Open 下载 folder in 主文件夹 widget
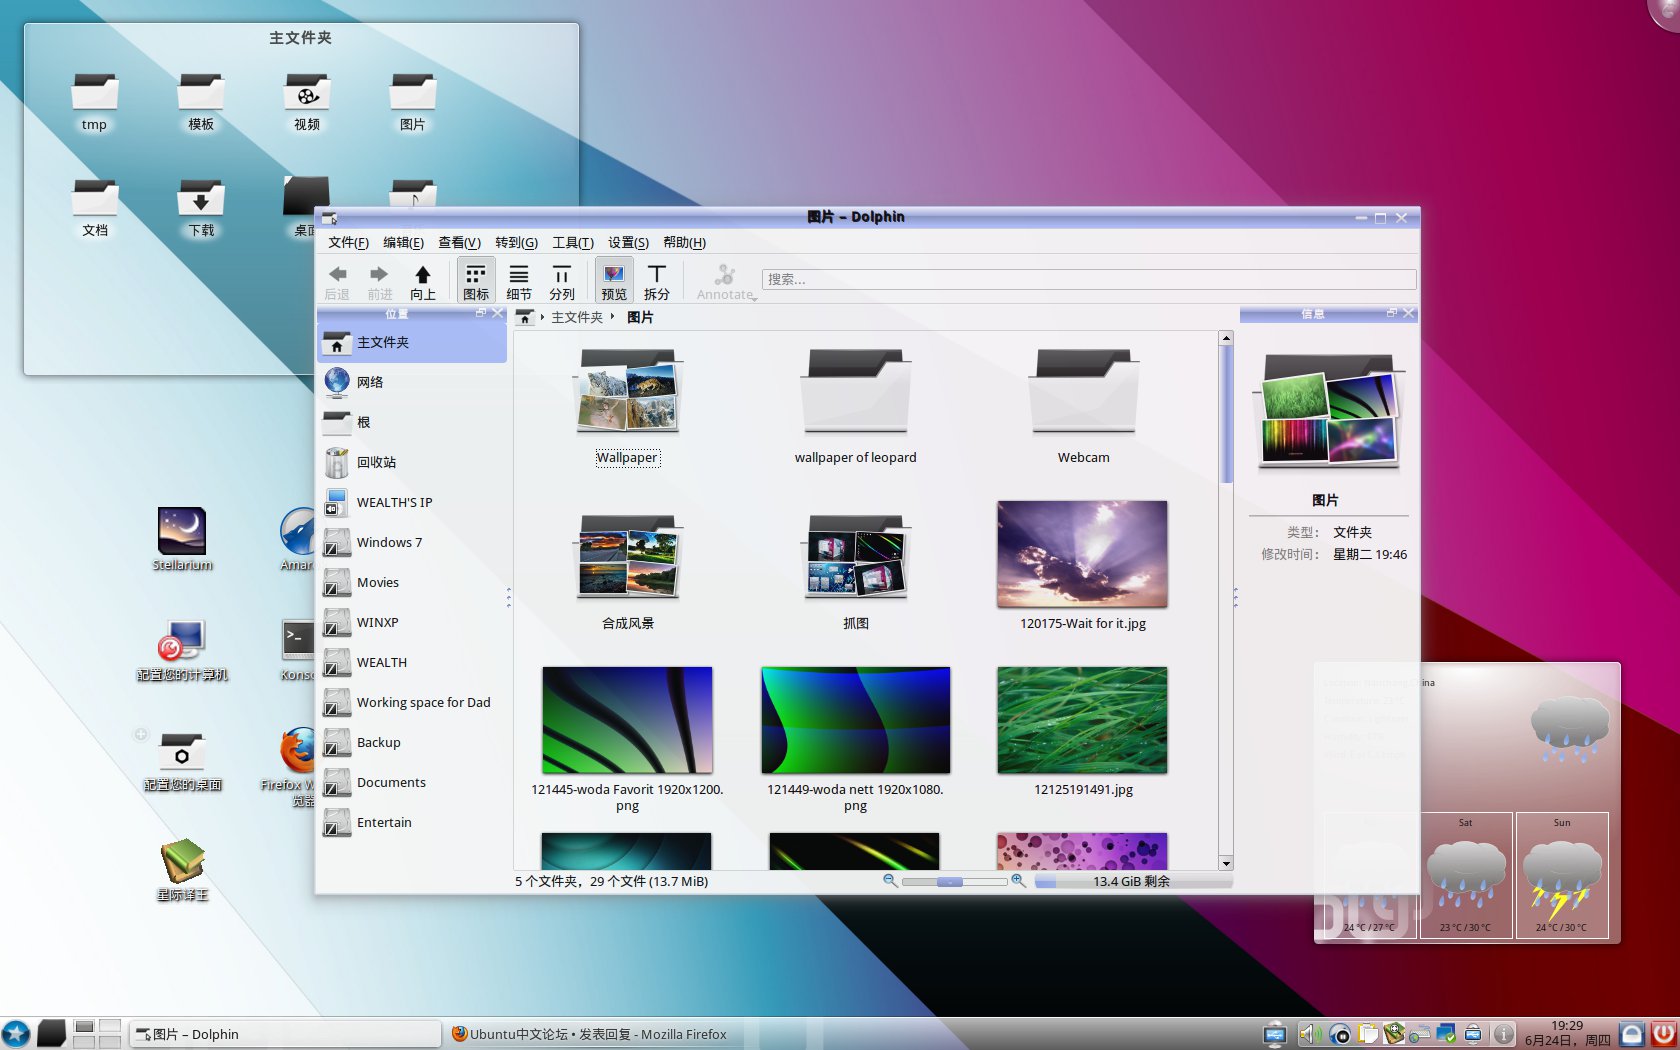The image size is (1680, 1050). 200,207
